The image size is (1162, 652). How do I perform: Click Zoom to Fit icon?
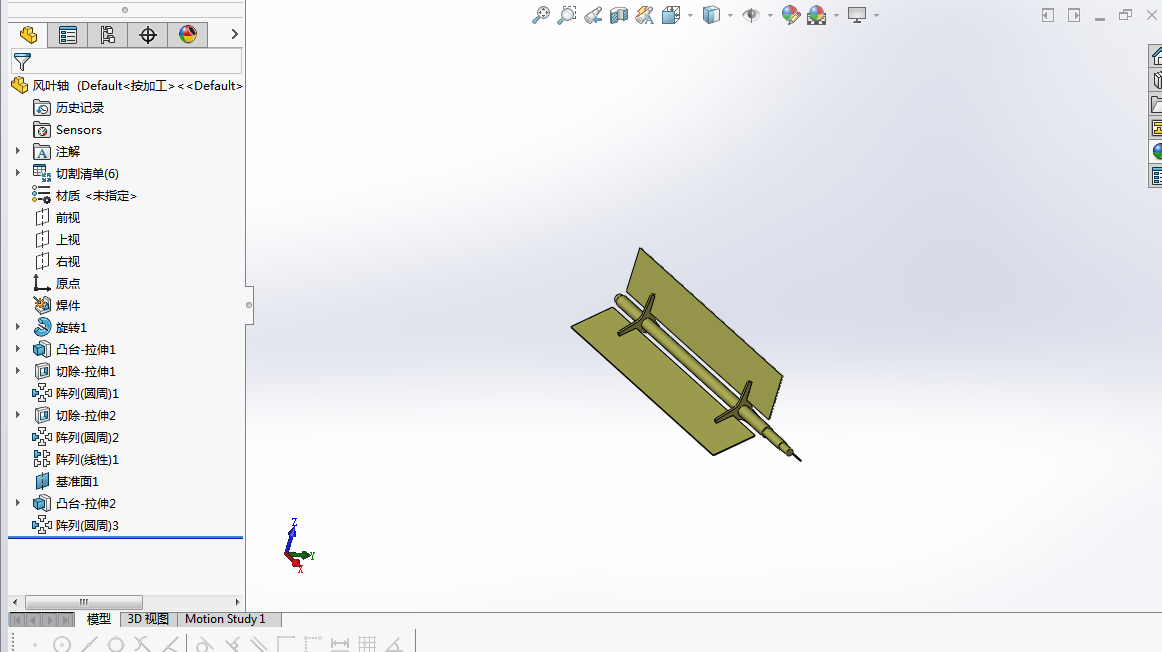point(541,15)
